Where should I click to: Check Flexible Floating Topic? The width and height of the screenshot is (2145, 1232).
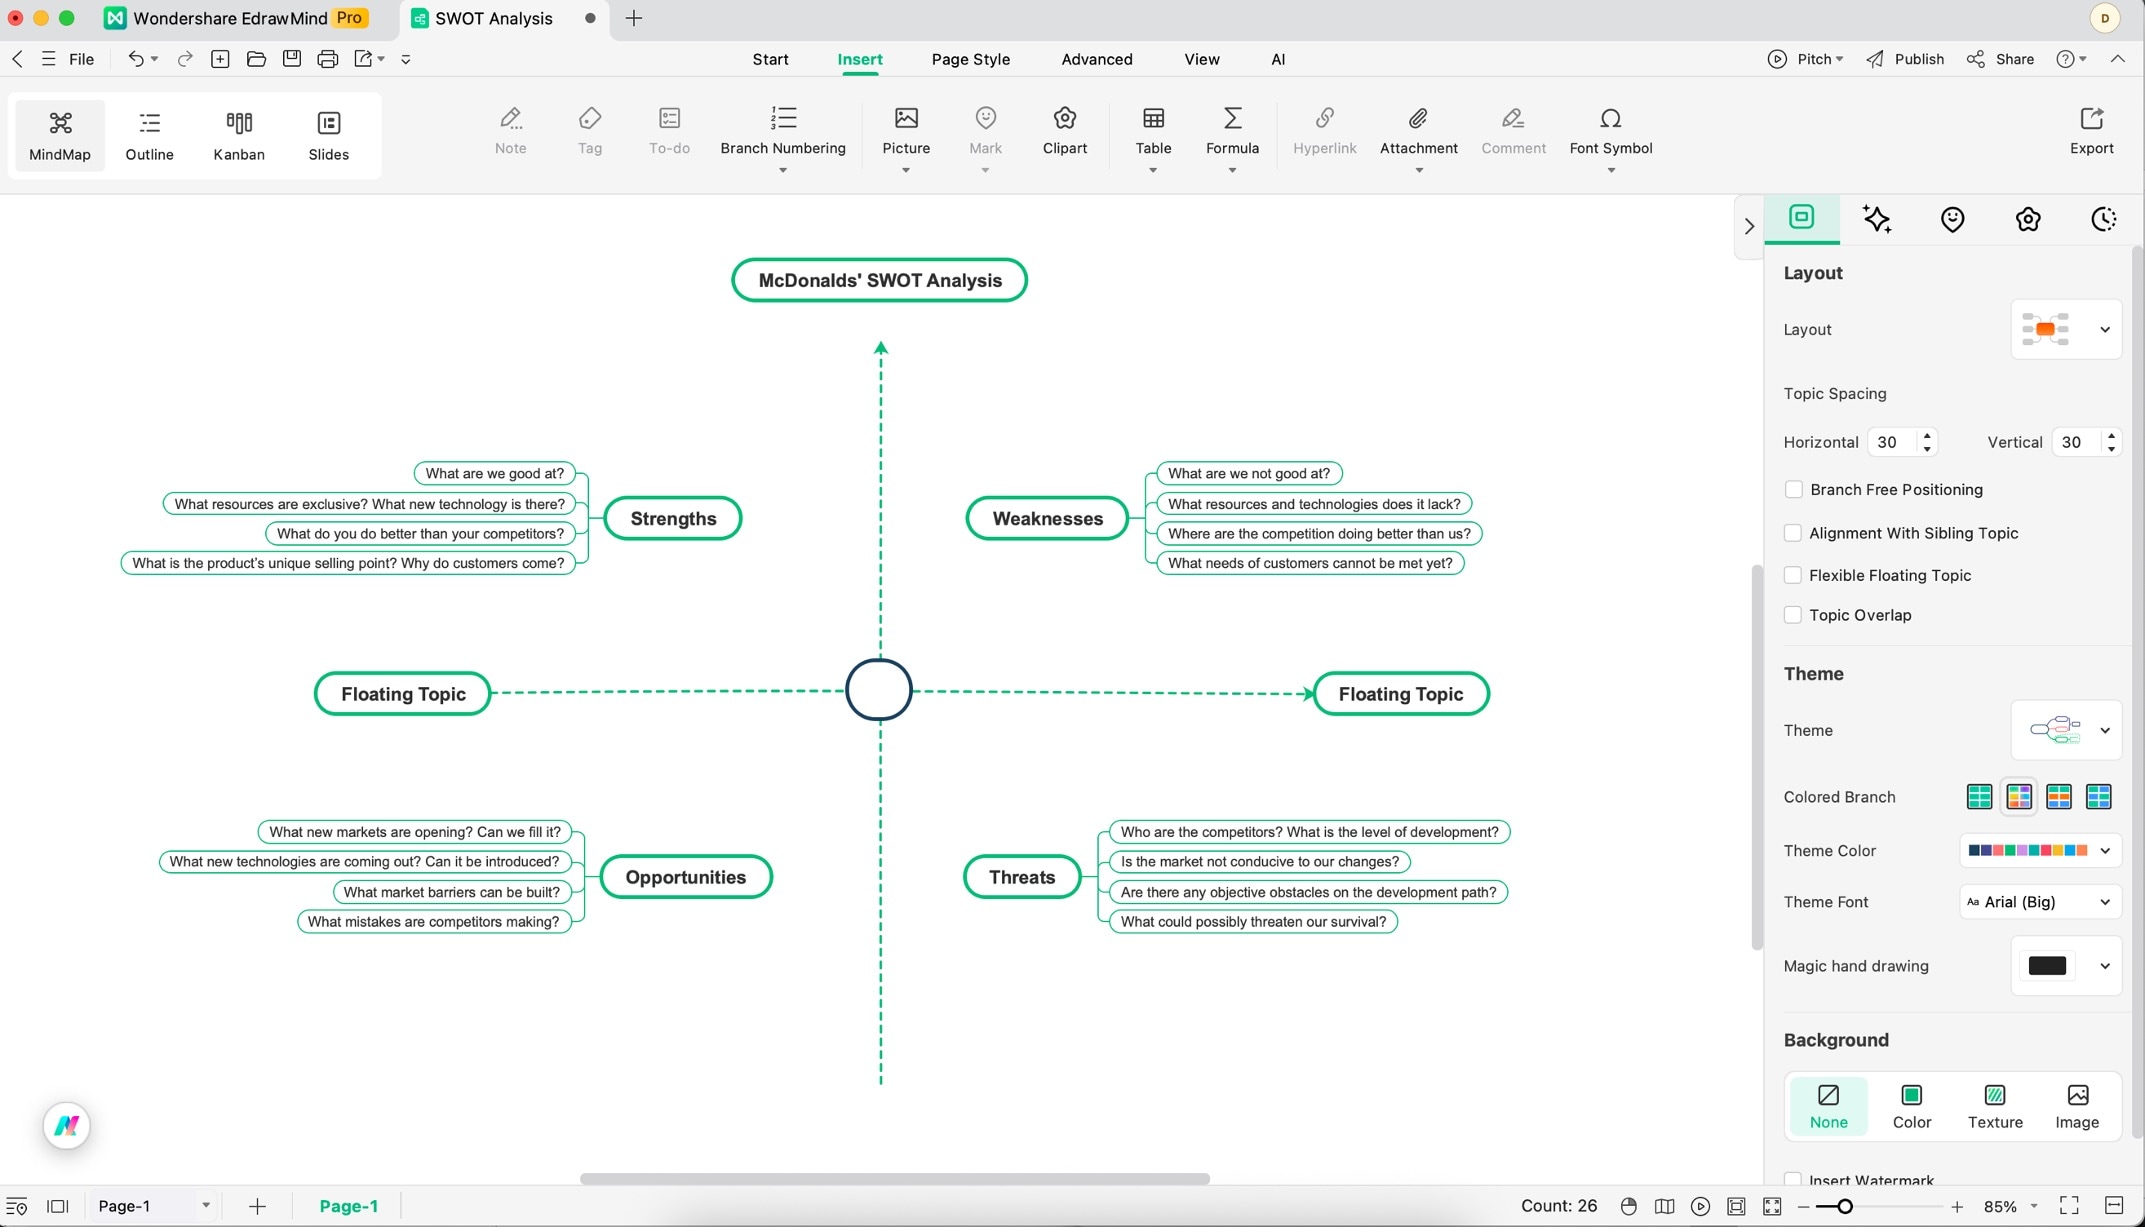(x=1793, y=576)
